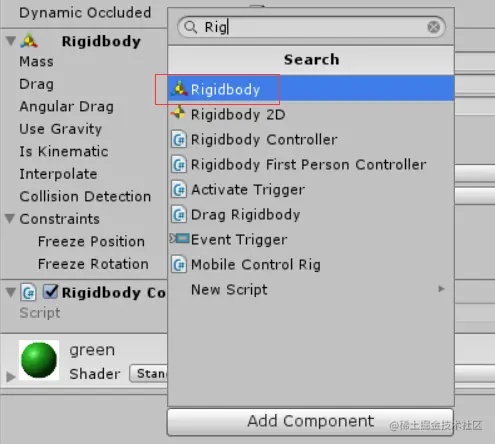This screenshot has height=444, width=495.
Task: Click the green material sphere preview
Action: [39, 360]
